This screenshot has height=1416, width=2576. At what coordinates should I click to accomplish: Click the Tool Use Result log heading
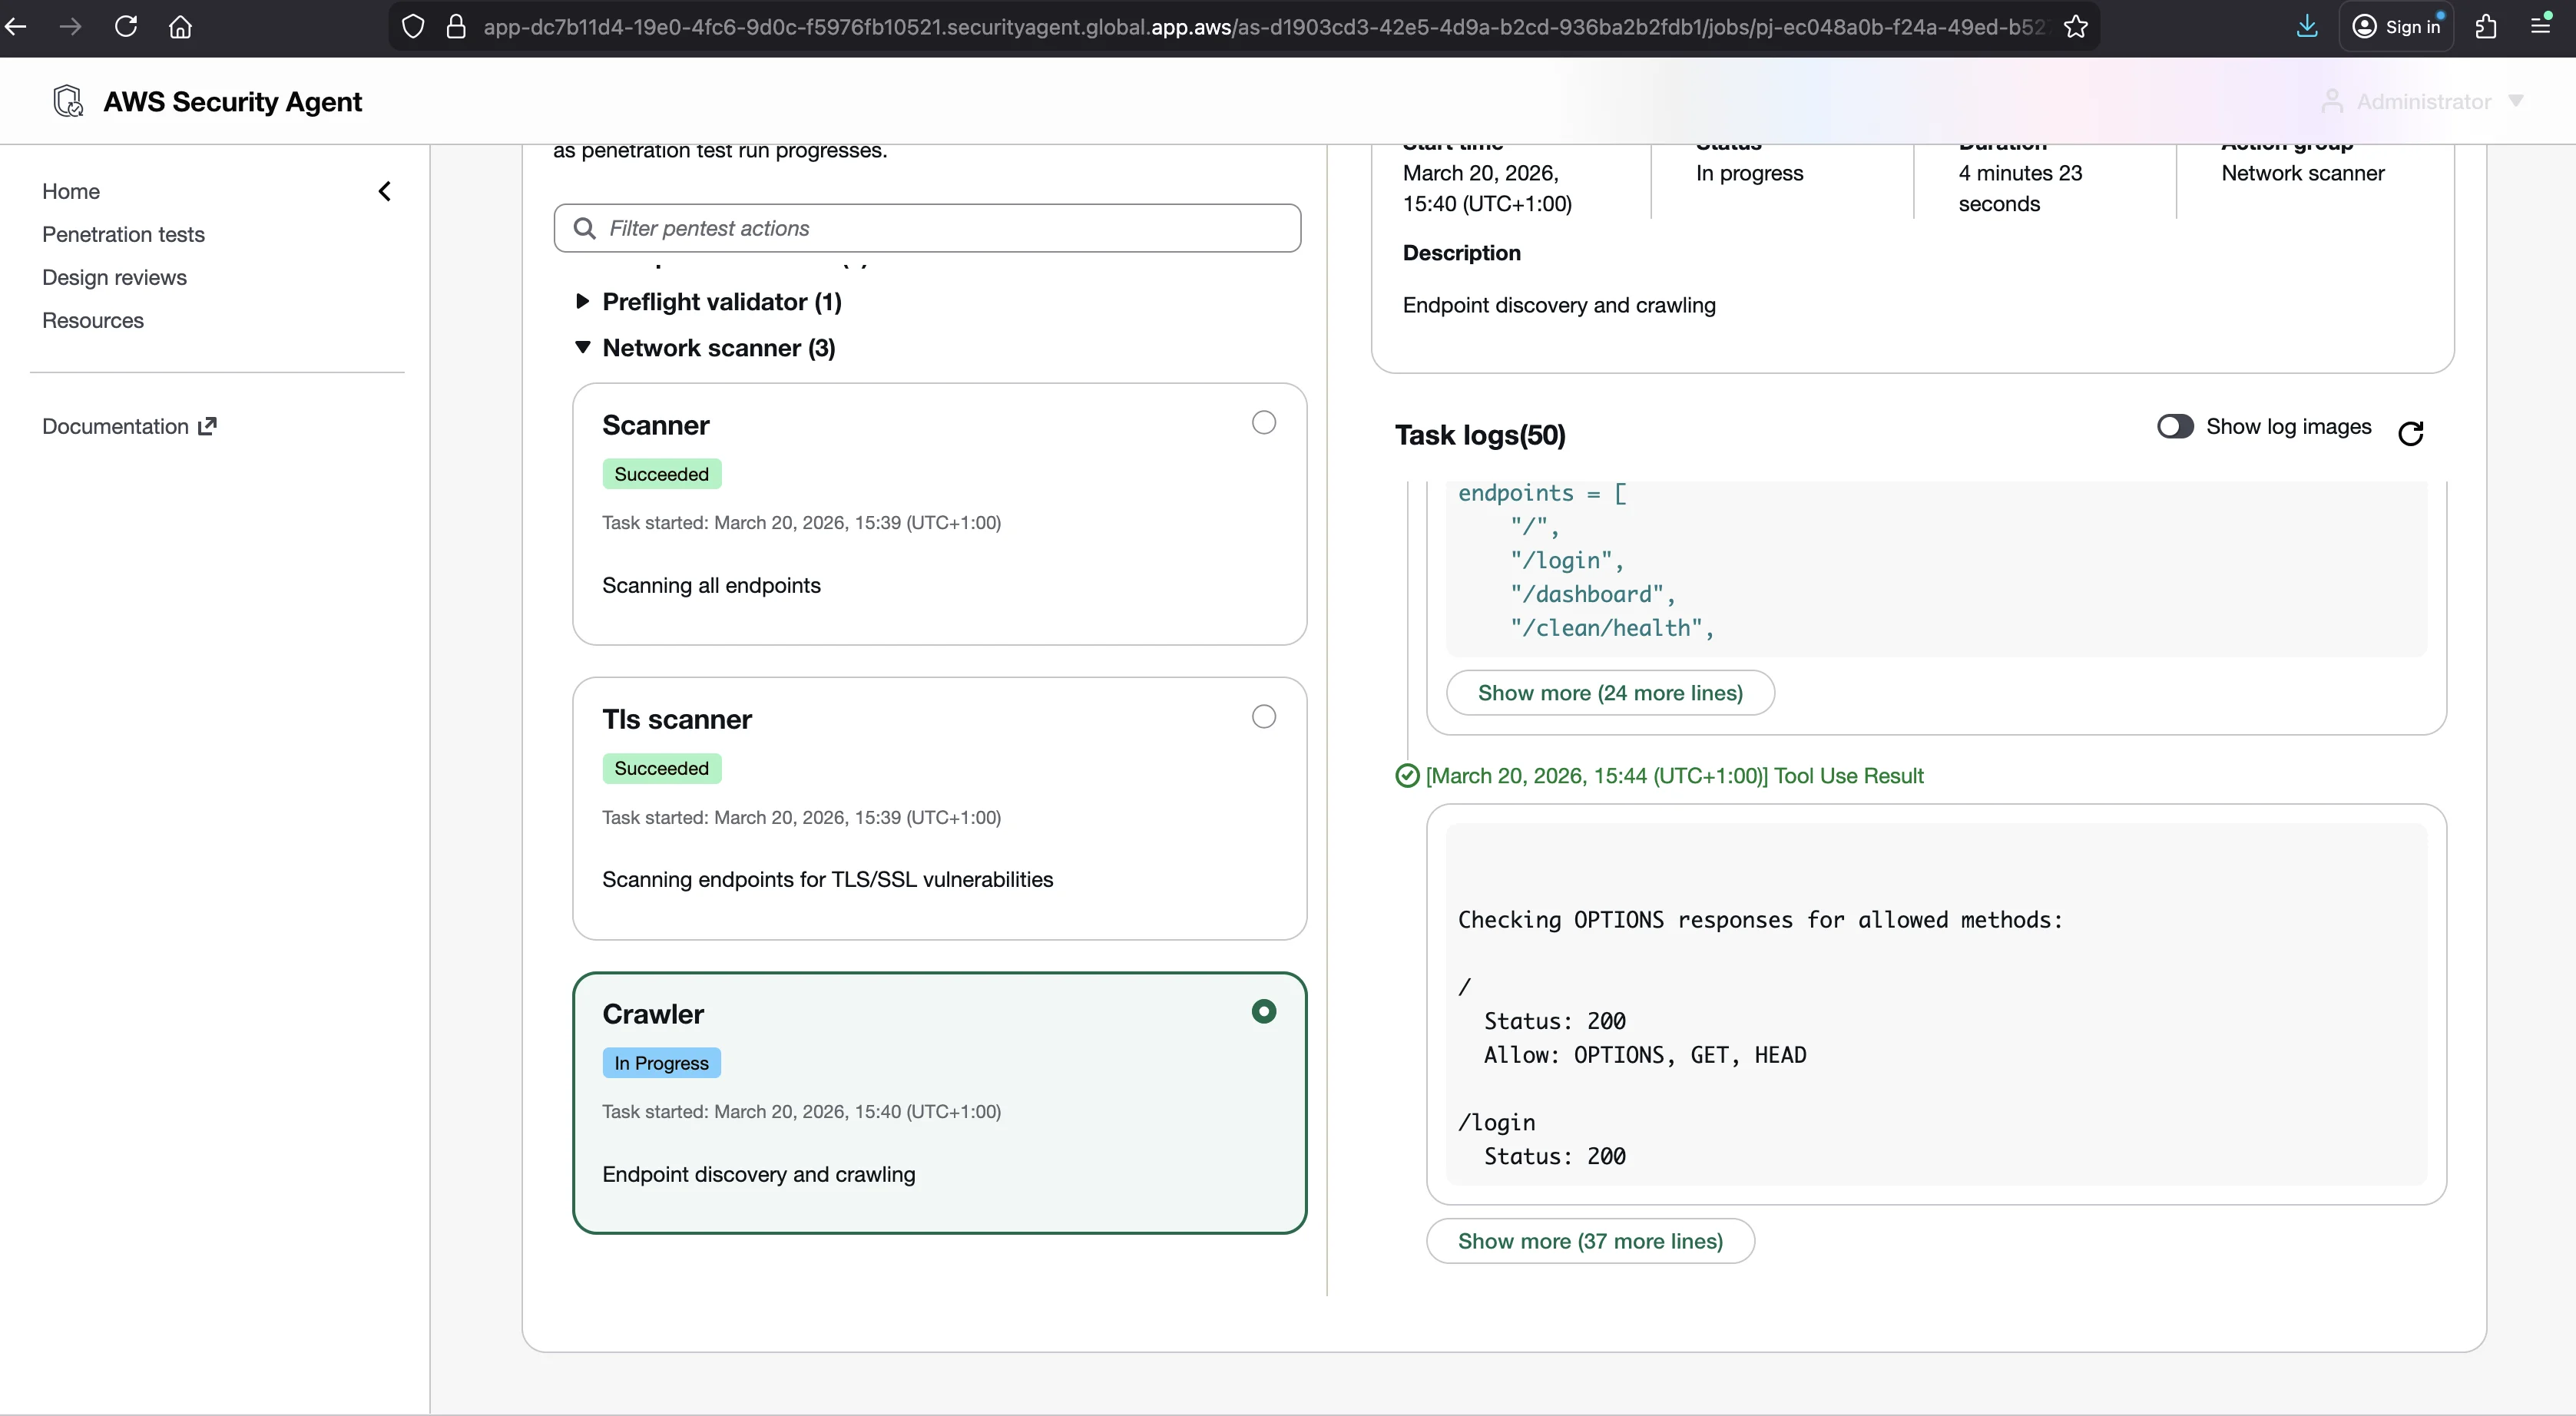(x=1674, y=776)
